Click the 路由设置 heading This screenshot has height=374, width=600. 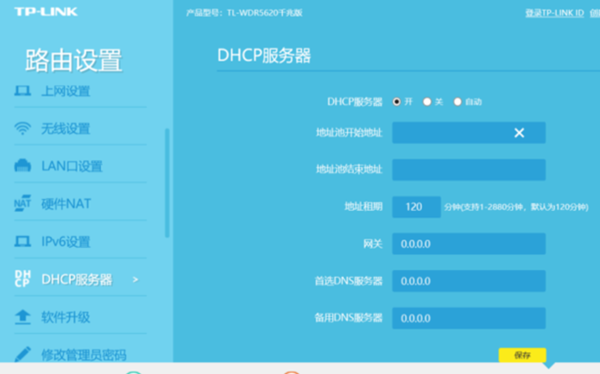73,60
